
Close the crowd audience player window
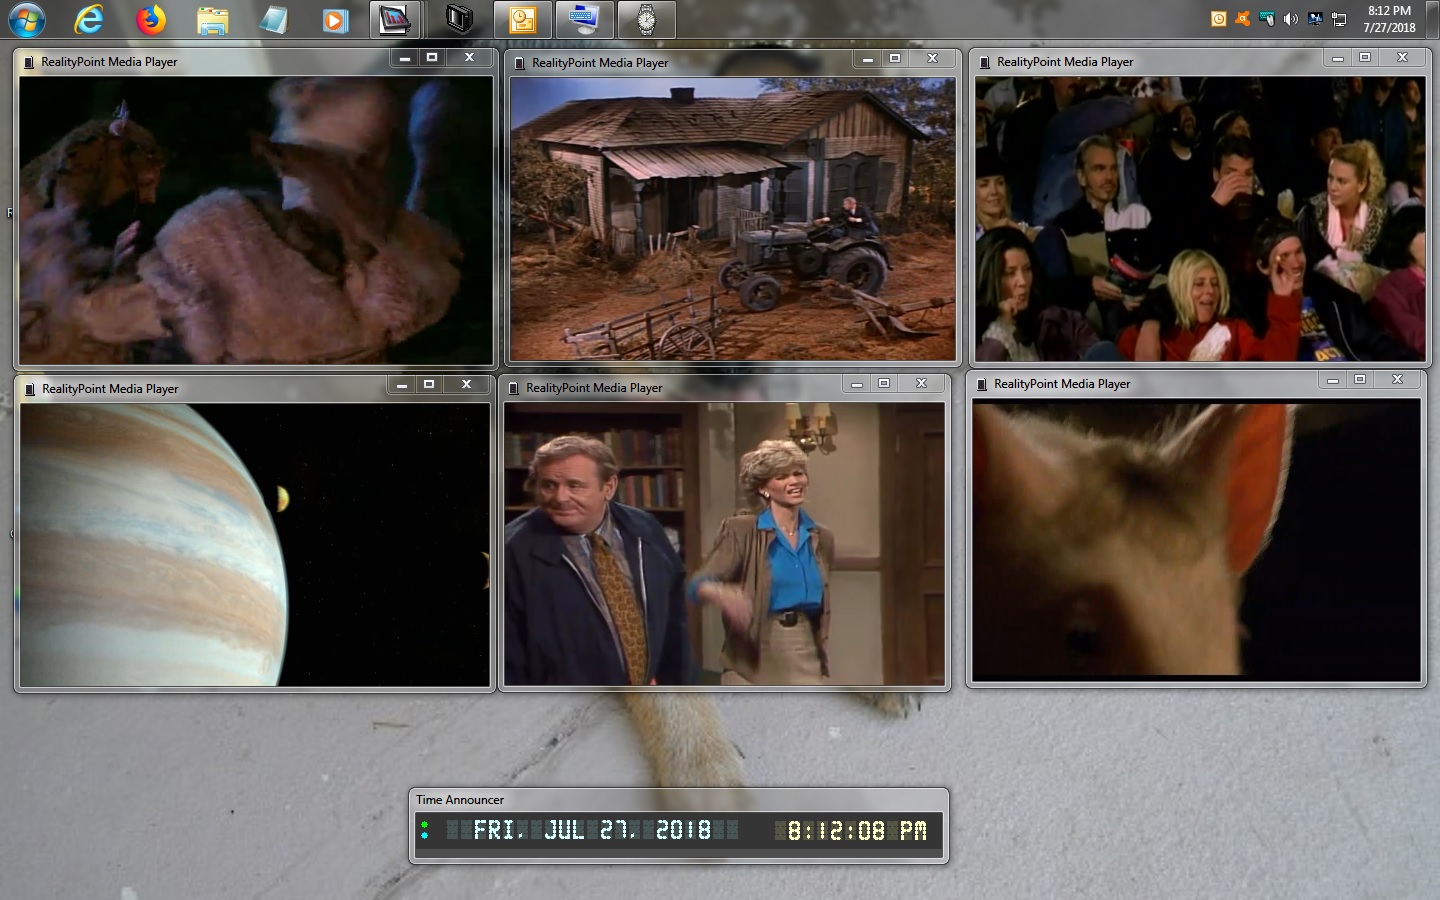pyautogui.click(x=1402, y=58)
